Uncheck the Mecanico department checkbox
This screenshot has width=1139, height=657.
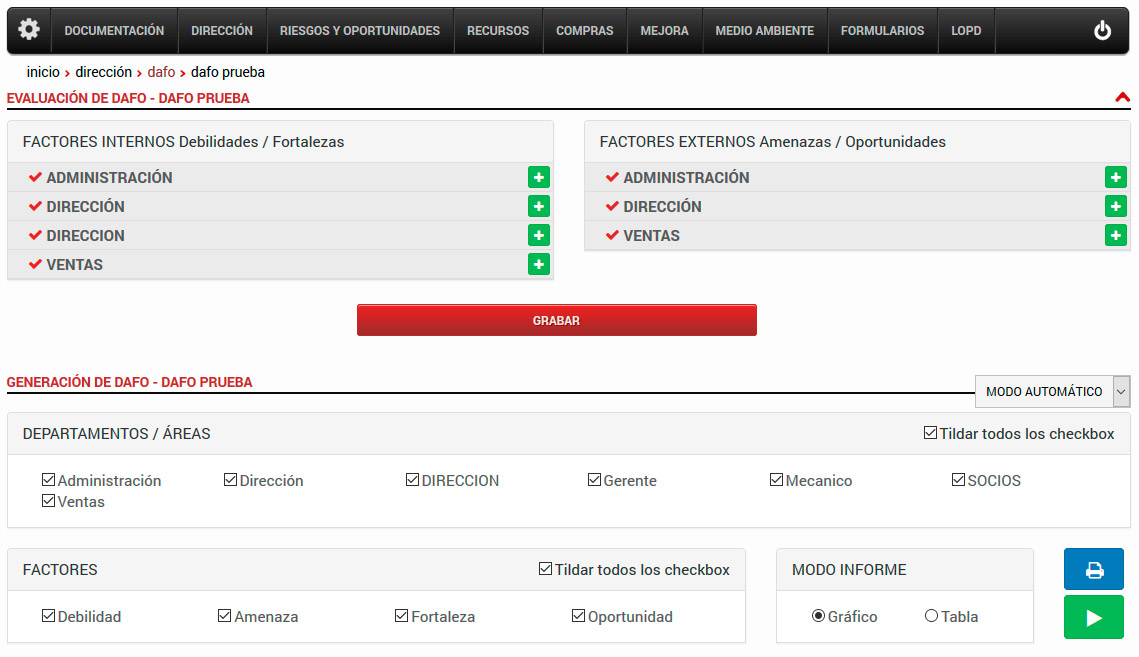[776, 480]
